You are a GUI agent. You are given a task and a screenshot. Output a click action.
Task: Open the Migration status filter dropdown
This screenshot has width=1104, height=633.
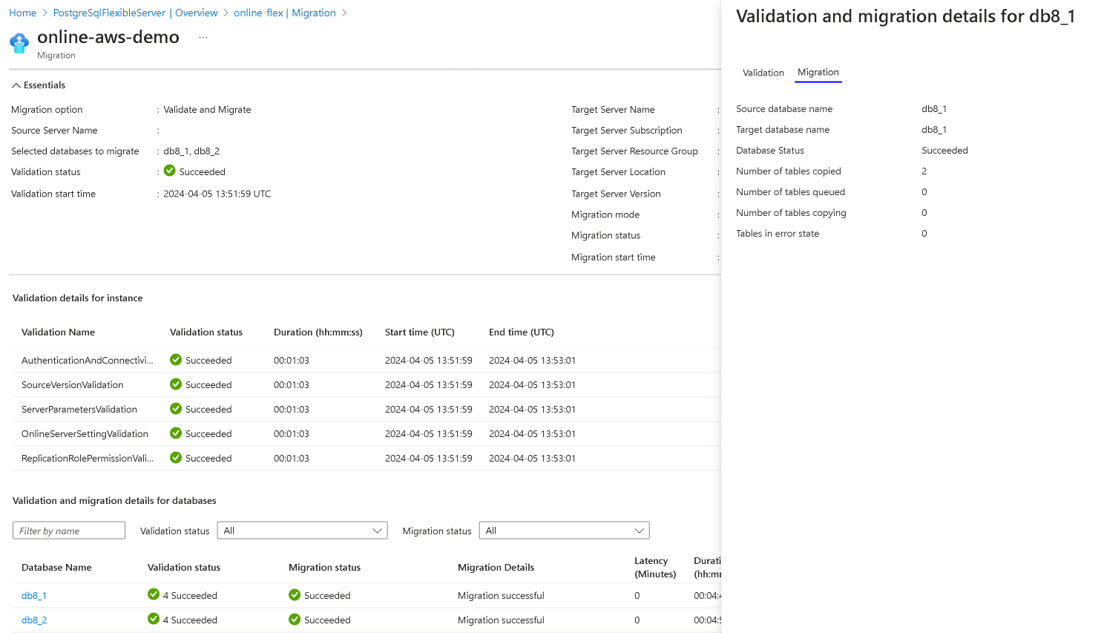tap(564, 530)
